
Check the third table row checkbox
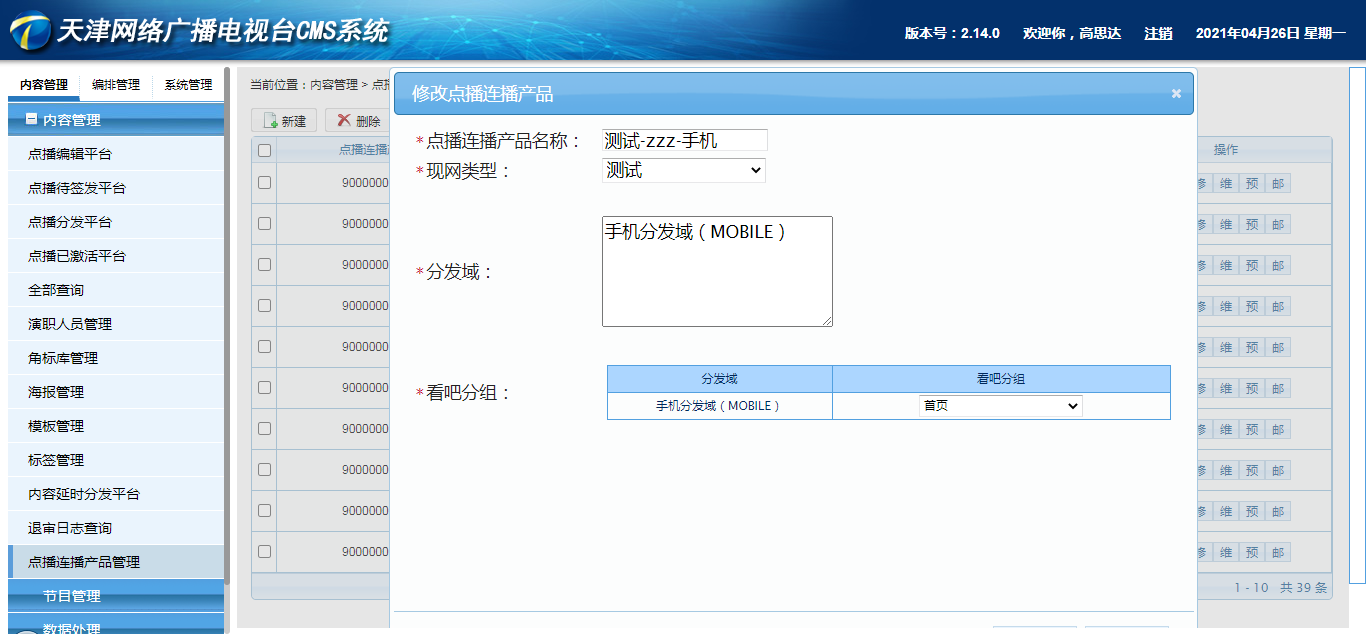coord(264,265)
